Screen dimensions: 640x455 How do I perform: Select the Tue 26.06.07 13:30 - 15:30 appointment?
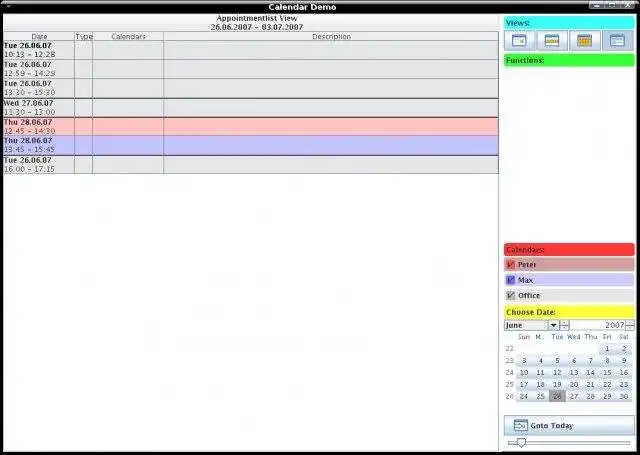[x=251, y=88]
